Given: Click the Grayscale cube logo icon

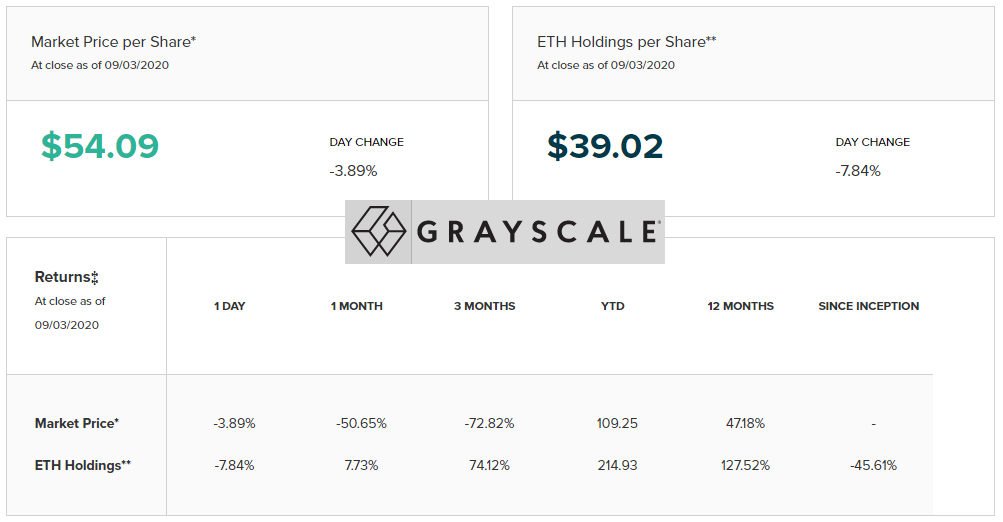Looking at the screenshot, I should click(x=379, y=231).
